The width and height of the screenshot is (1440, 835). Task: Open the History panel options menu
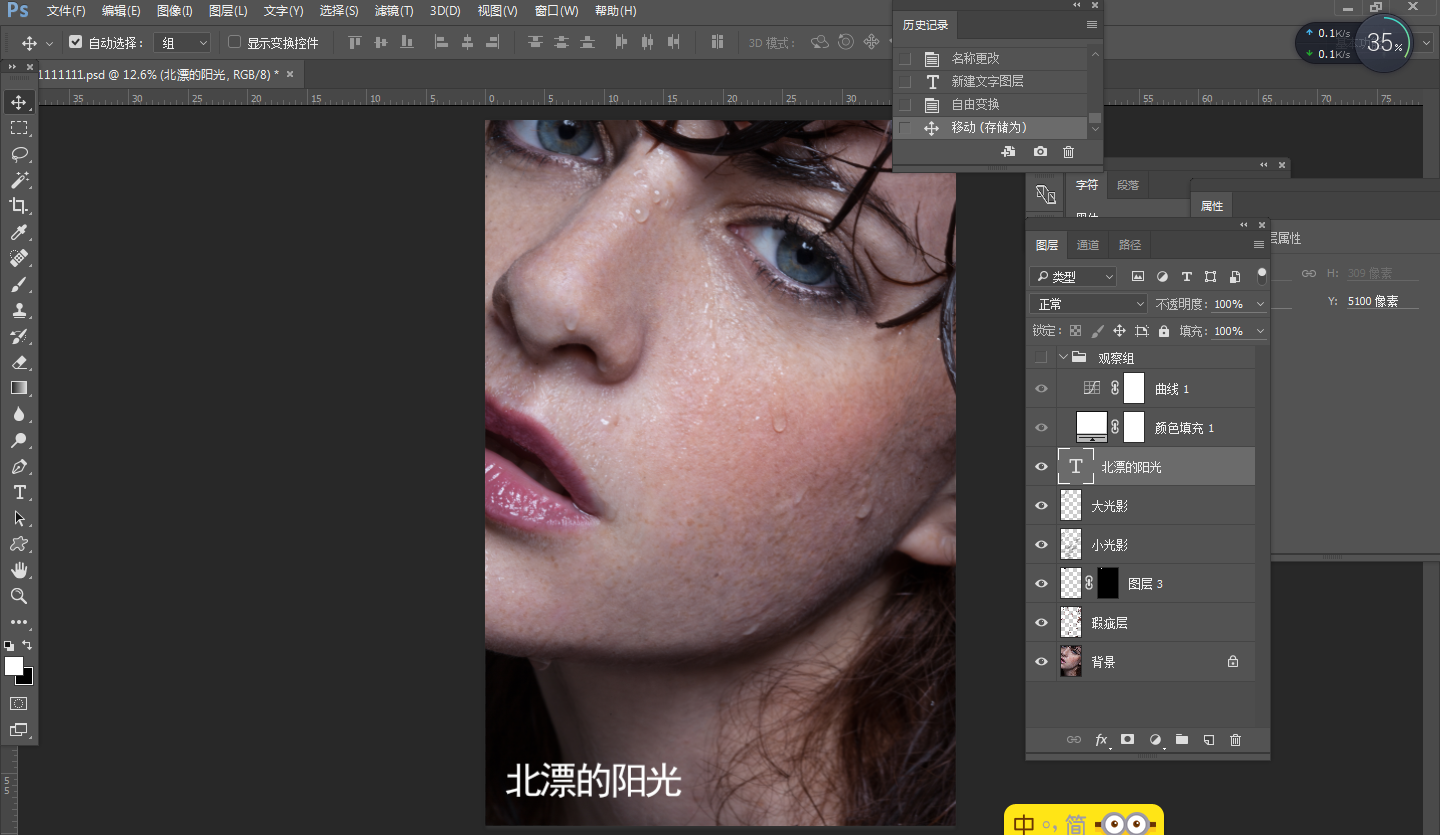pos(1092,25)
